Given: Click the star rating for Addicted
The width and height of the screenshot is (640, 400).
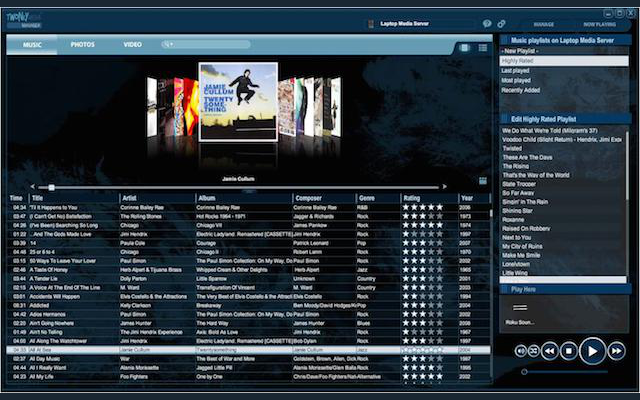Looking at the screenshot, I should [x=422, y=305].
